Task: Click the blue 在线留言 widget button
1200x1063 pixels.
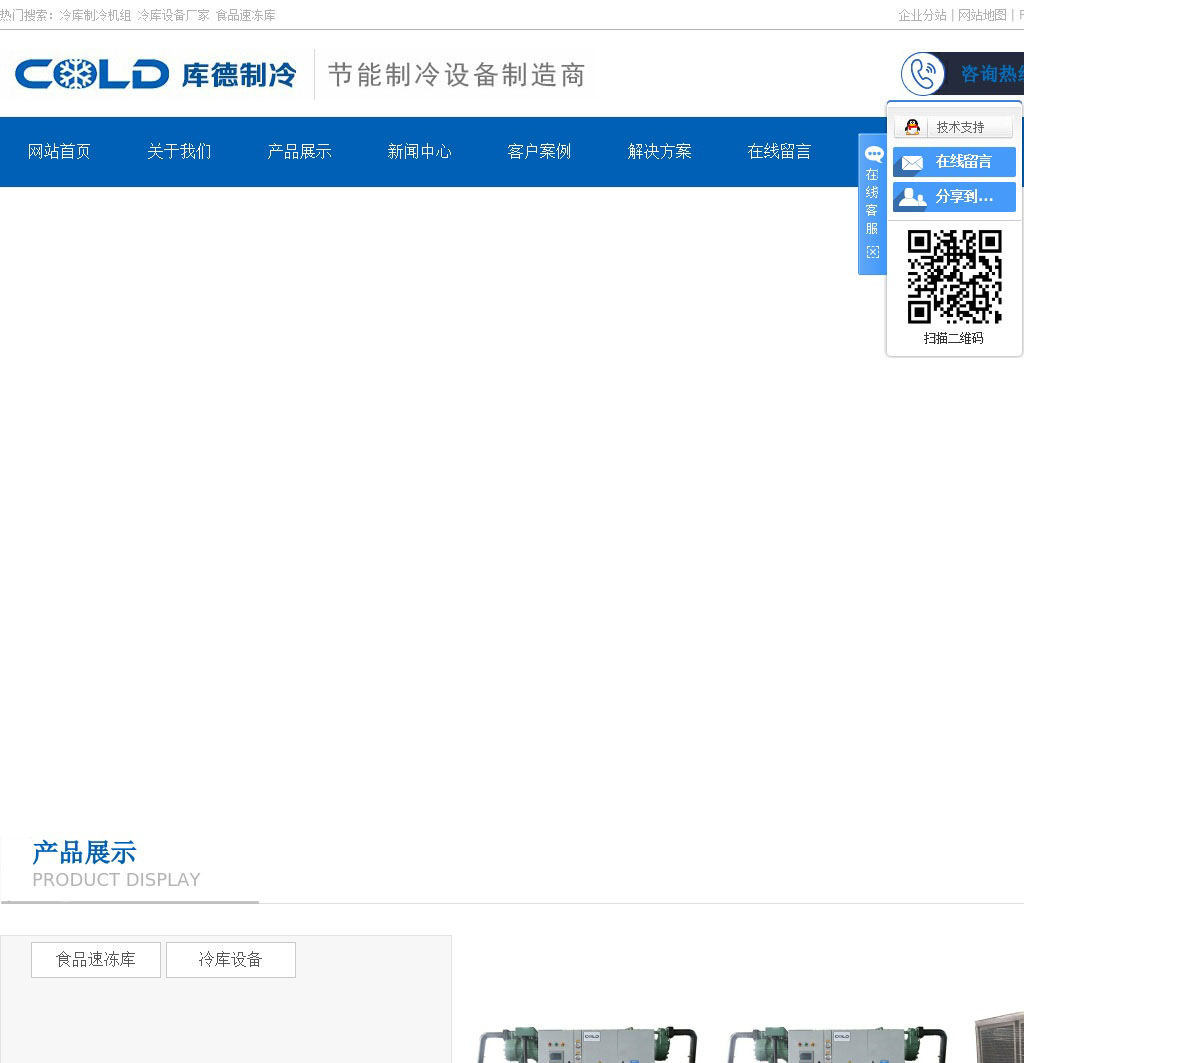Action: (x=954, y=162)
